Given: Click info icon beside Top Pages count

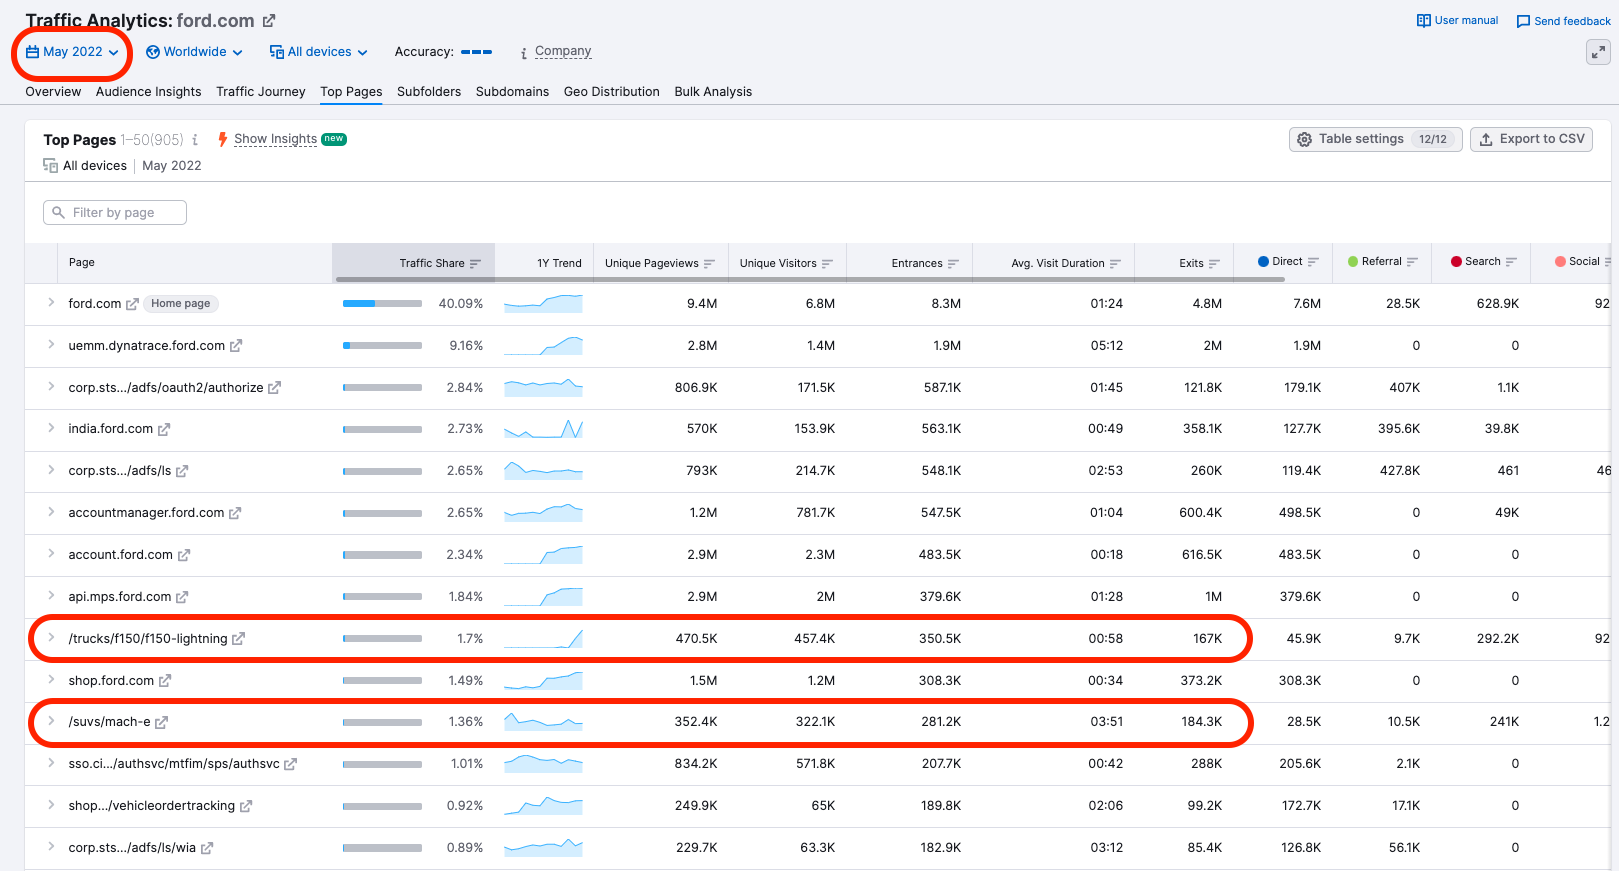Looking at the screenshot, I should [x=195, y=140].
